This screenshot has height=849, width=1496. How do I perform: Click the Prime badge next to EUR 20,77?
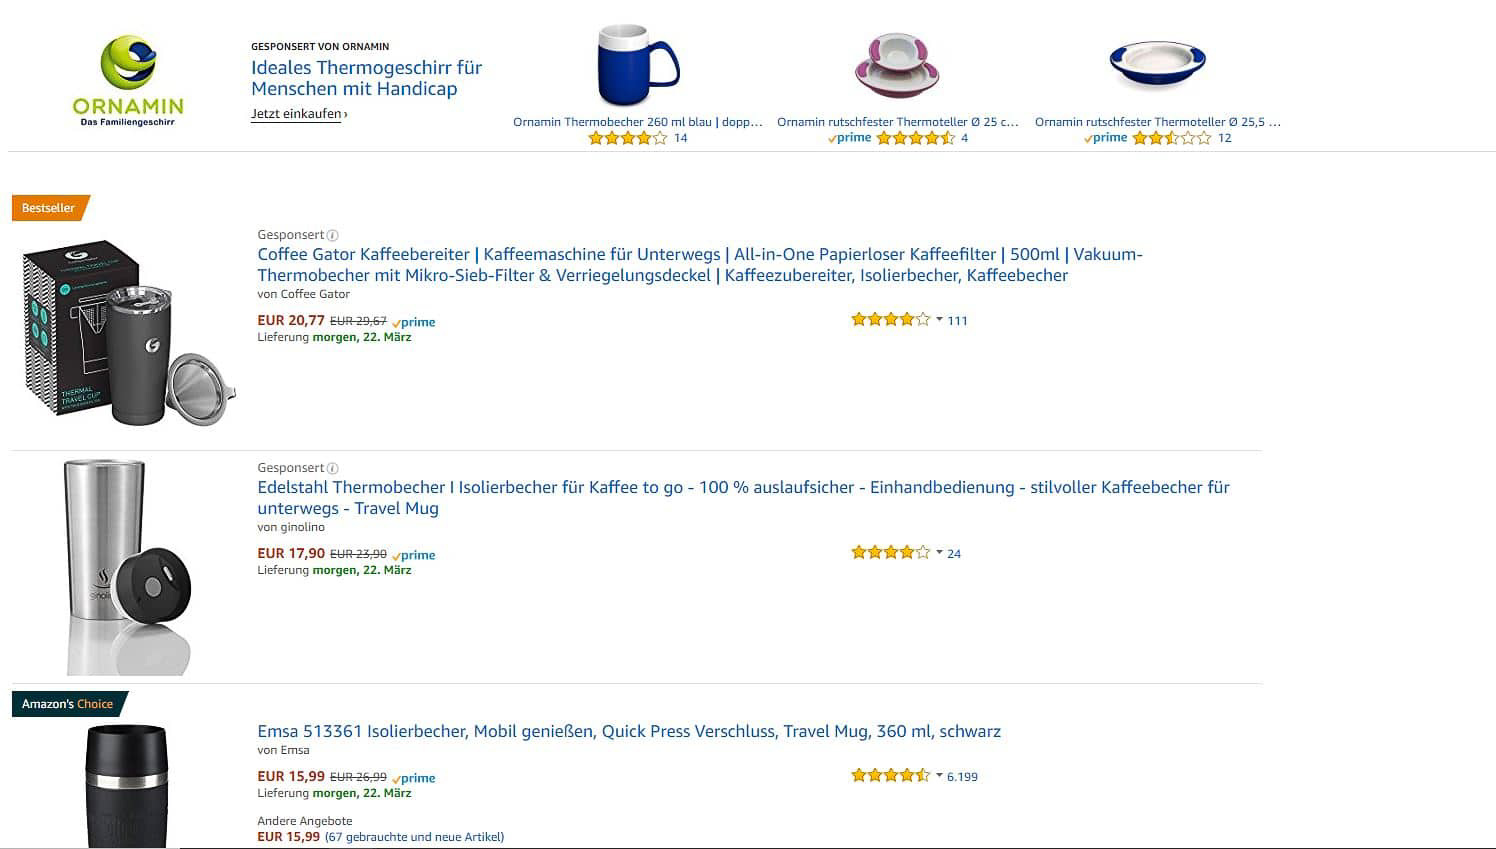click(x=414, y=322)
